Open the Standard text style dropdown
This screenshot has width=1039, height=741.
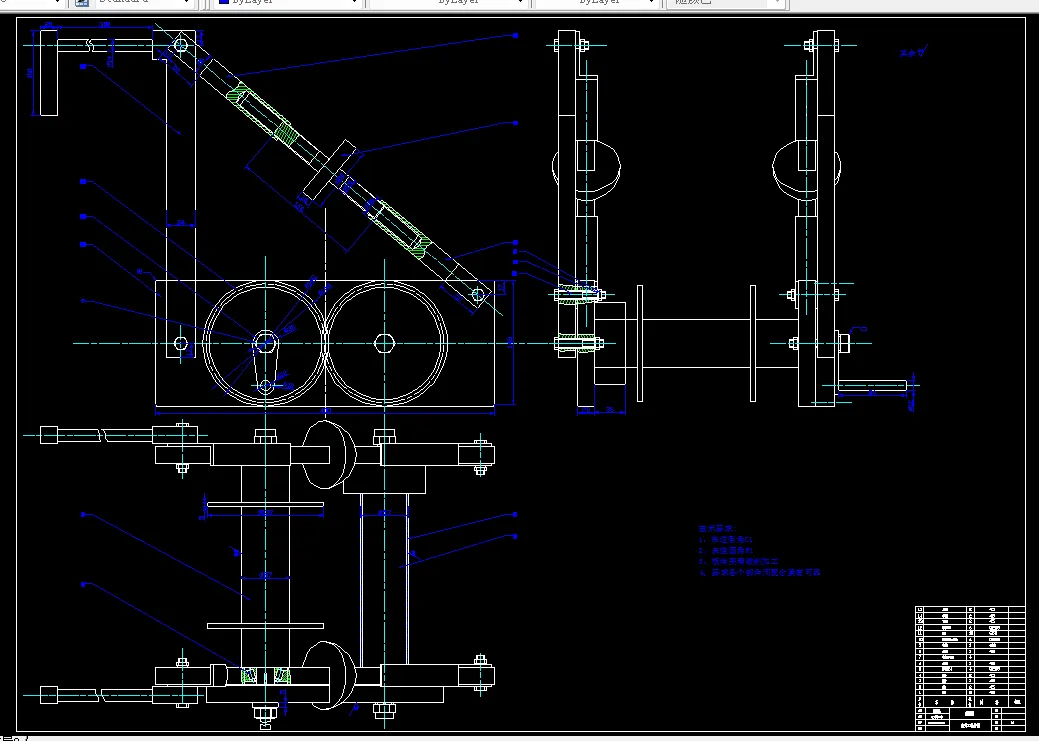pyautogui.click(x=144, y=3)
